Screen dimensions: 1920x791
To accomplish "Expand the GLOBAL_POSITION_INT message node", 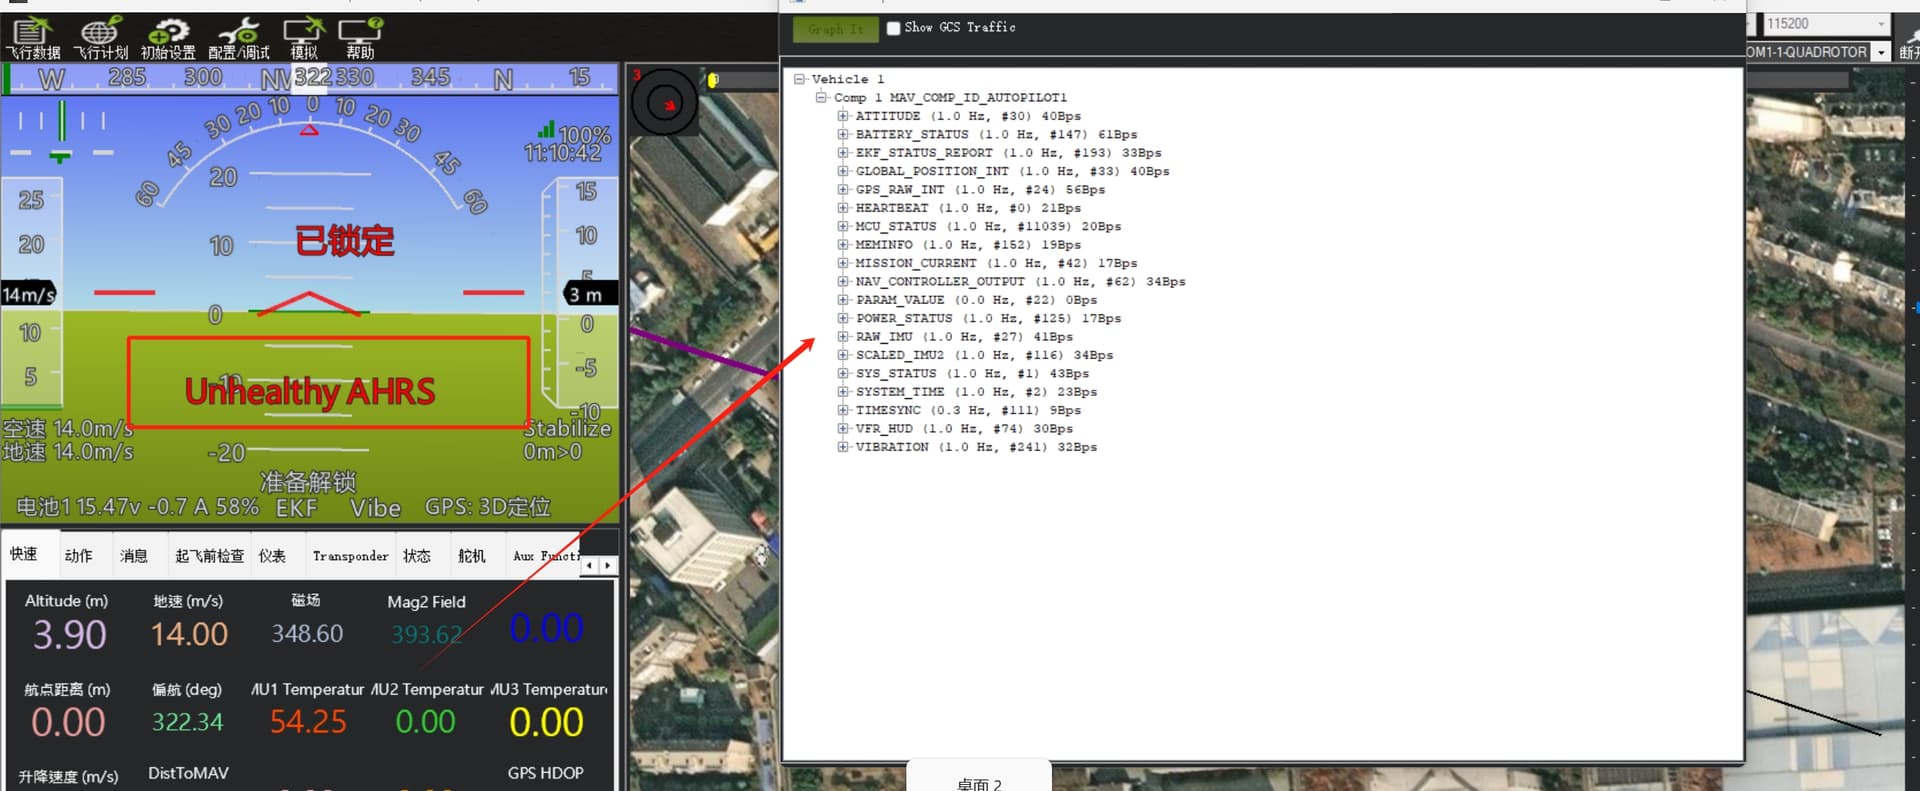I will 843,171.
